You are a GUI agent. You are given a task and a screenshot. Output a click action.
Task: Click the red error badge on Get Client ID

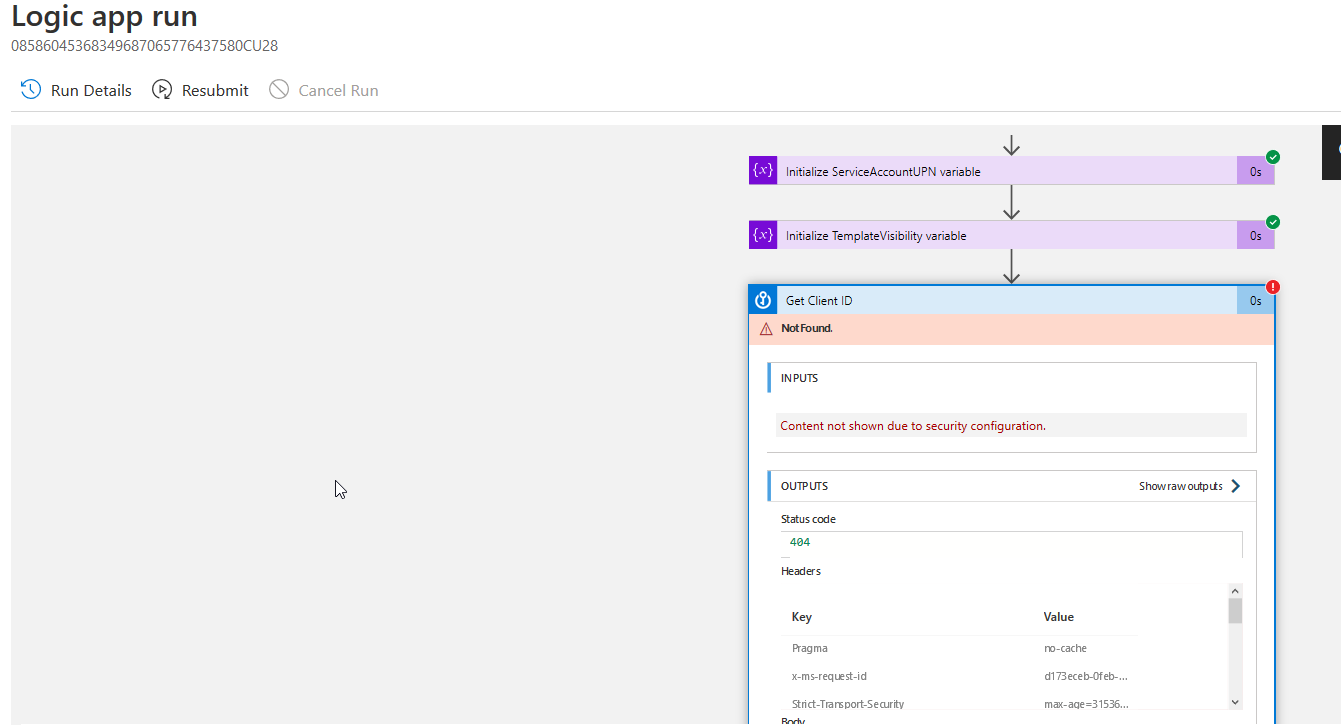coord(1272,286)
